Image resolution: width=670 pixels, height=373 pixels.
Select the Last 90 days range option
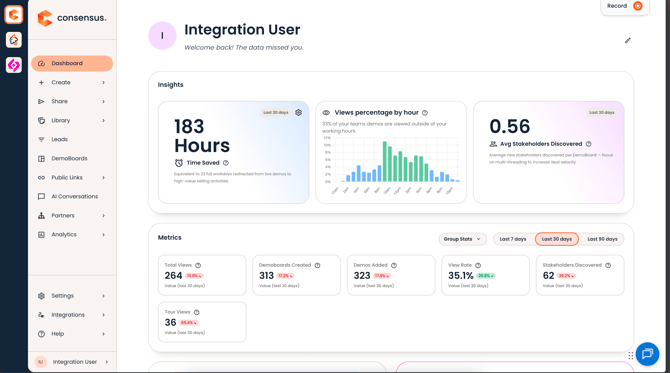coord(602,239)
